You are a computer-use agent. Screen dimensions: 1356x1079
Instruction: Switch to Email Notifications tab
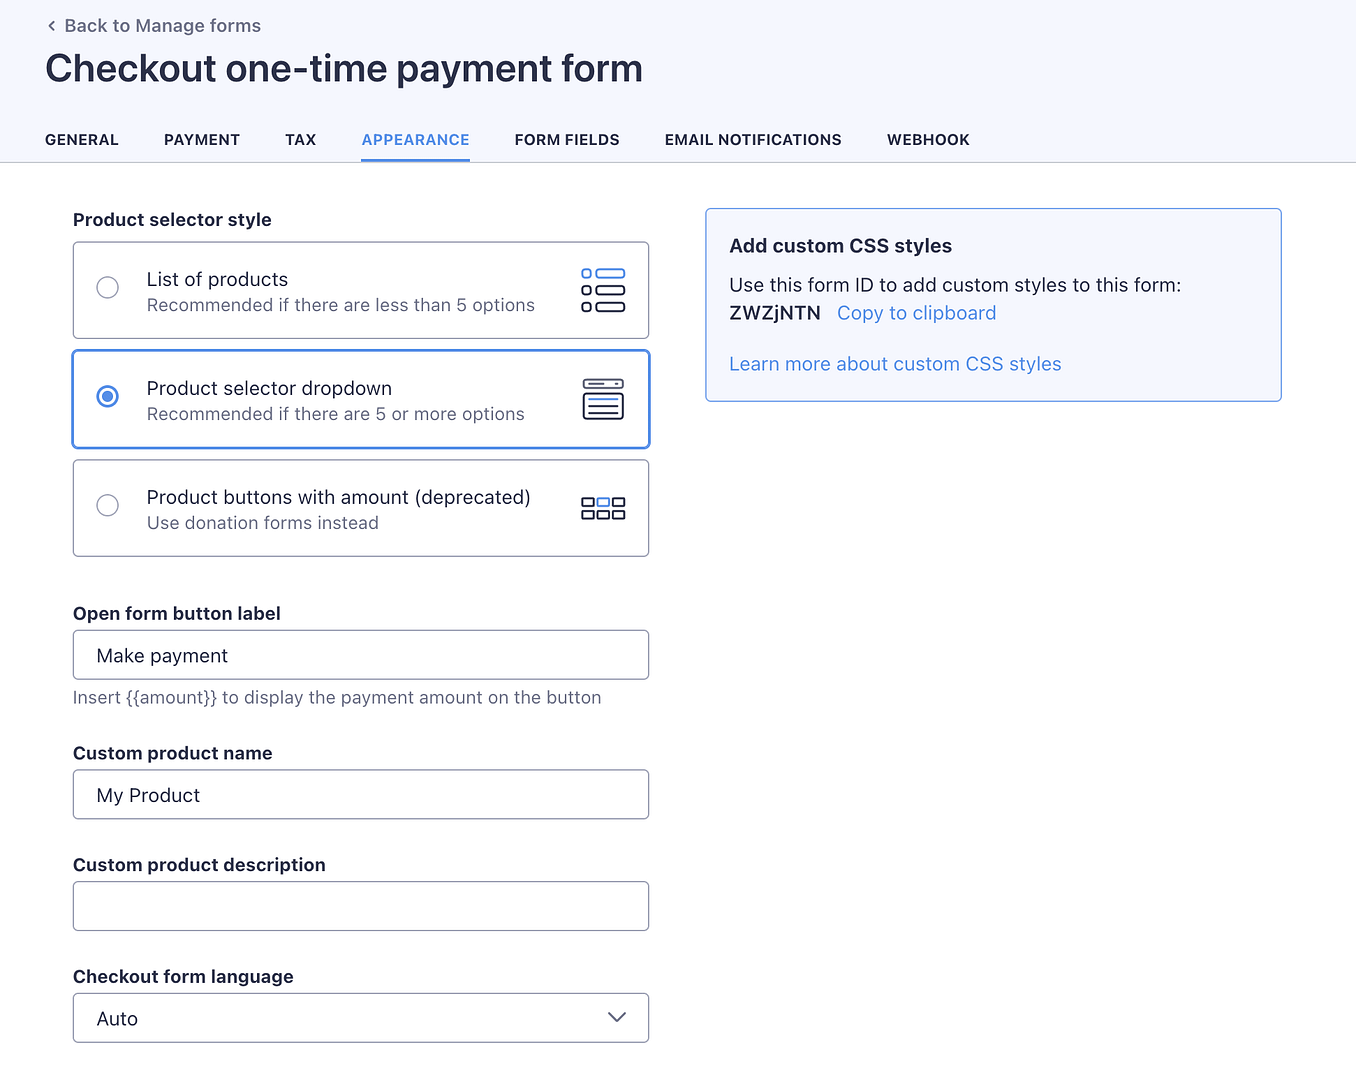tap(753, 140)
